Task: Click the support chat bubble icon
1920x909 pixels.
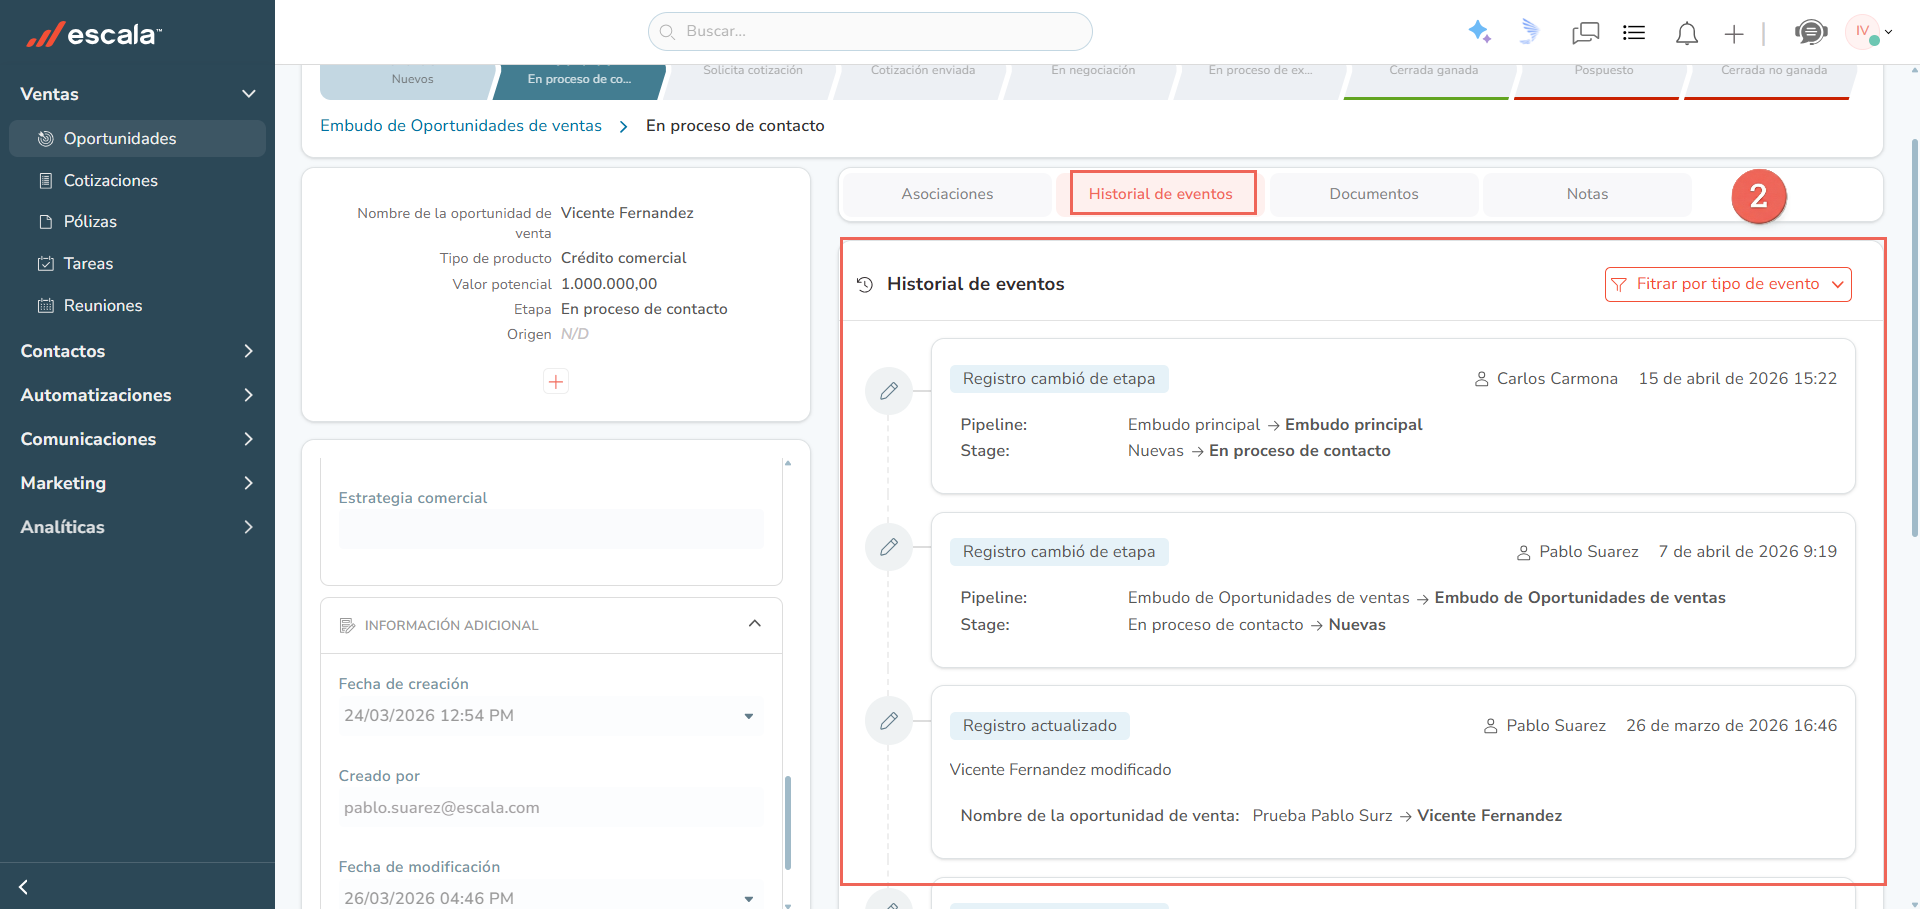Action: [x=1810, y=32]
